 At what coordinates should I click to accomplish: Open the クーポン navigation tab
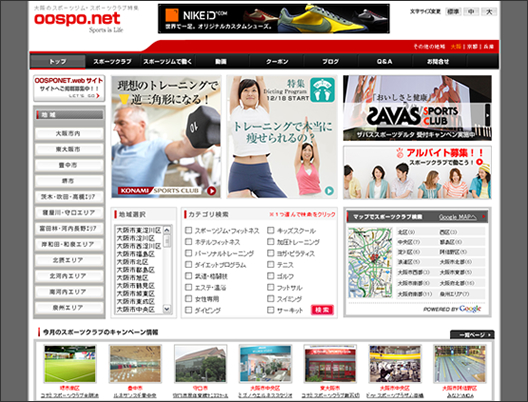click(x=277, y=62)
